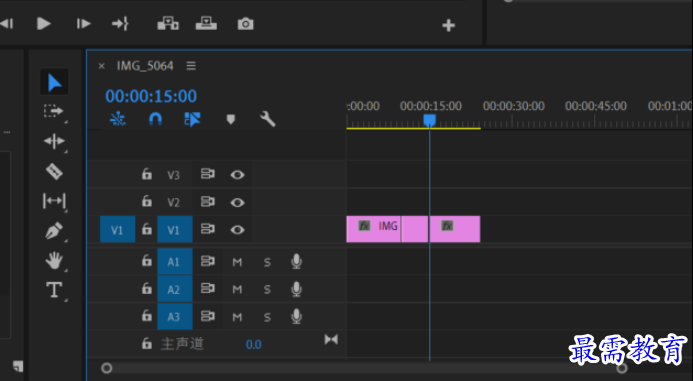693x381 pixels.
Task: Toggle lock on track V2
Action: [x=147, y=202]
